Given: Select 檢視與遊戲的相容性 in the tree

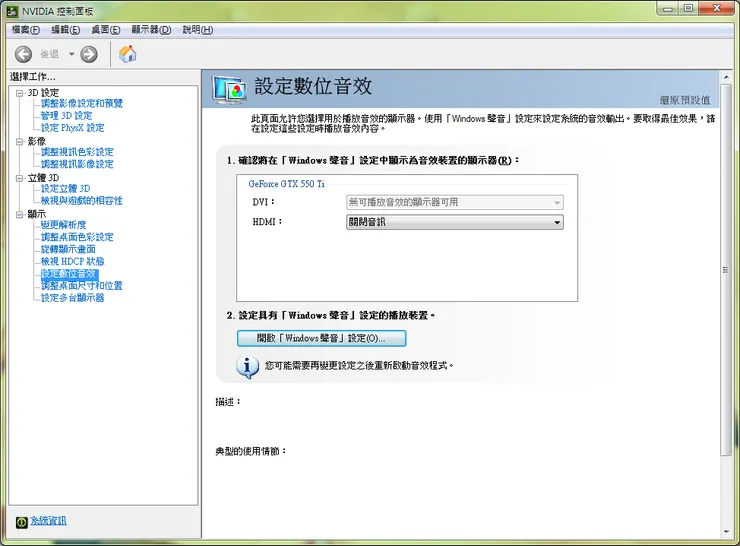Looking at the screenshot, I should click(82, 201).
